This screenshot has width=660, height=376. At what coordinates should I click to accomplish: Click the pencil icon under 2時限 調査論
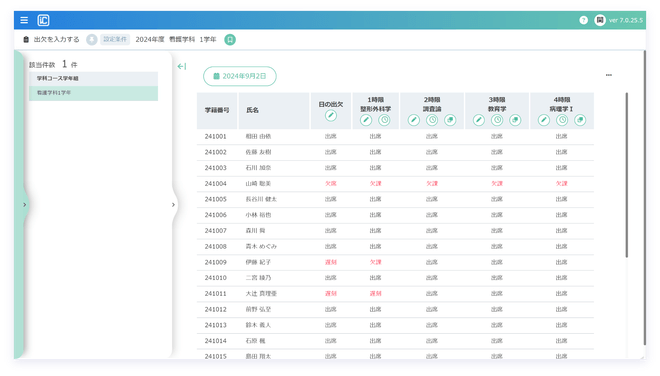[414, 120]
